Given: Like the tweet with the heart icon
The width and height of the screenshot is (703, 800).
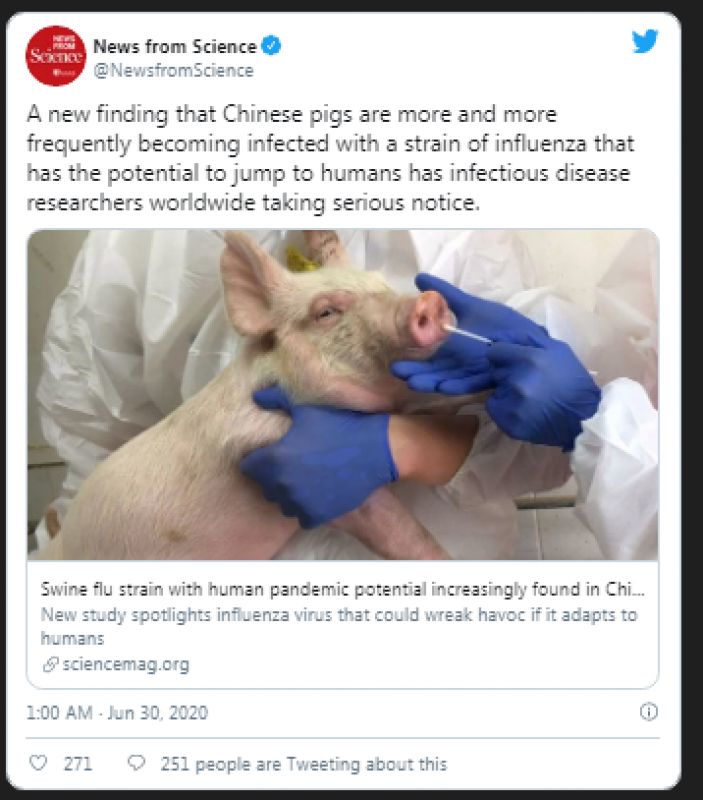Looking at the screenshot, I should (x=38, y=763).
